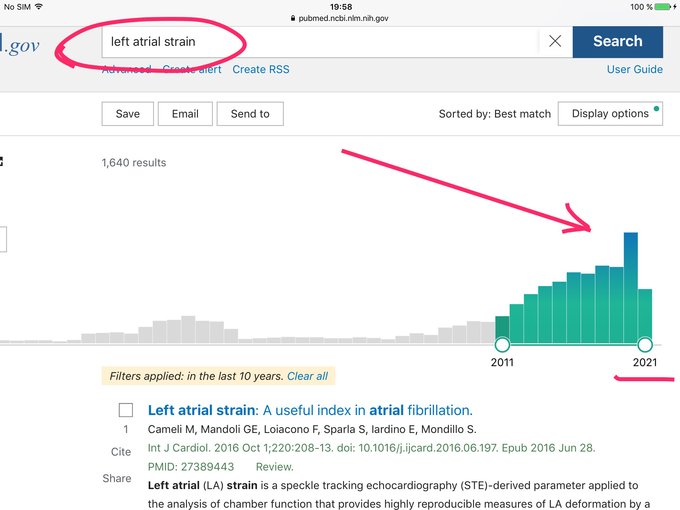The image size is (680, 510).
Task: Click the tallest bar in the results histogram
Action: pos(631,288)
